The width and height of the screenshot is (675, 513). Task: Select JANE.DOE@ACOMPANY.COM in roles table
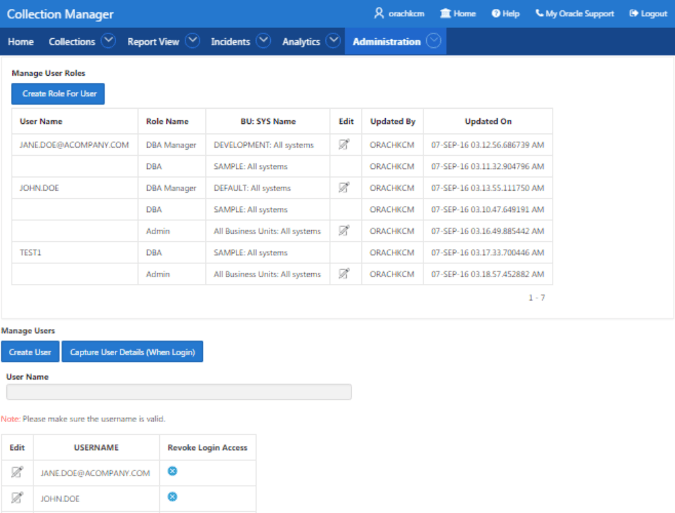tap(74, 145)
